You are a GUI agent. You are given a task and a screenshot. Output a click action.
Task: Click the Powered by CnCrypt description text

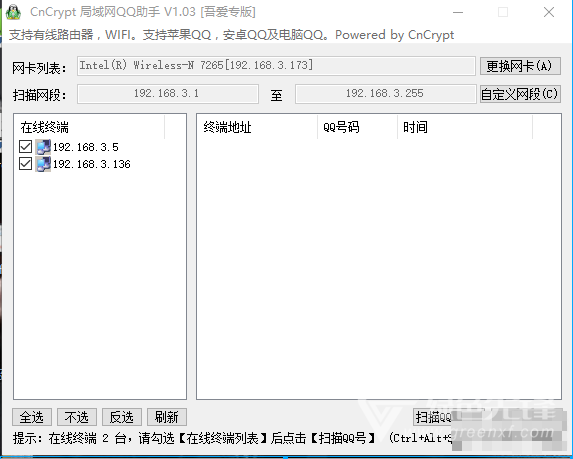(394, 35)
